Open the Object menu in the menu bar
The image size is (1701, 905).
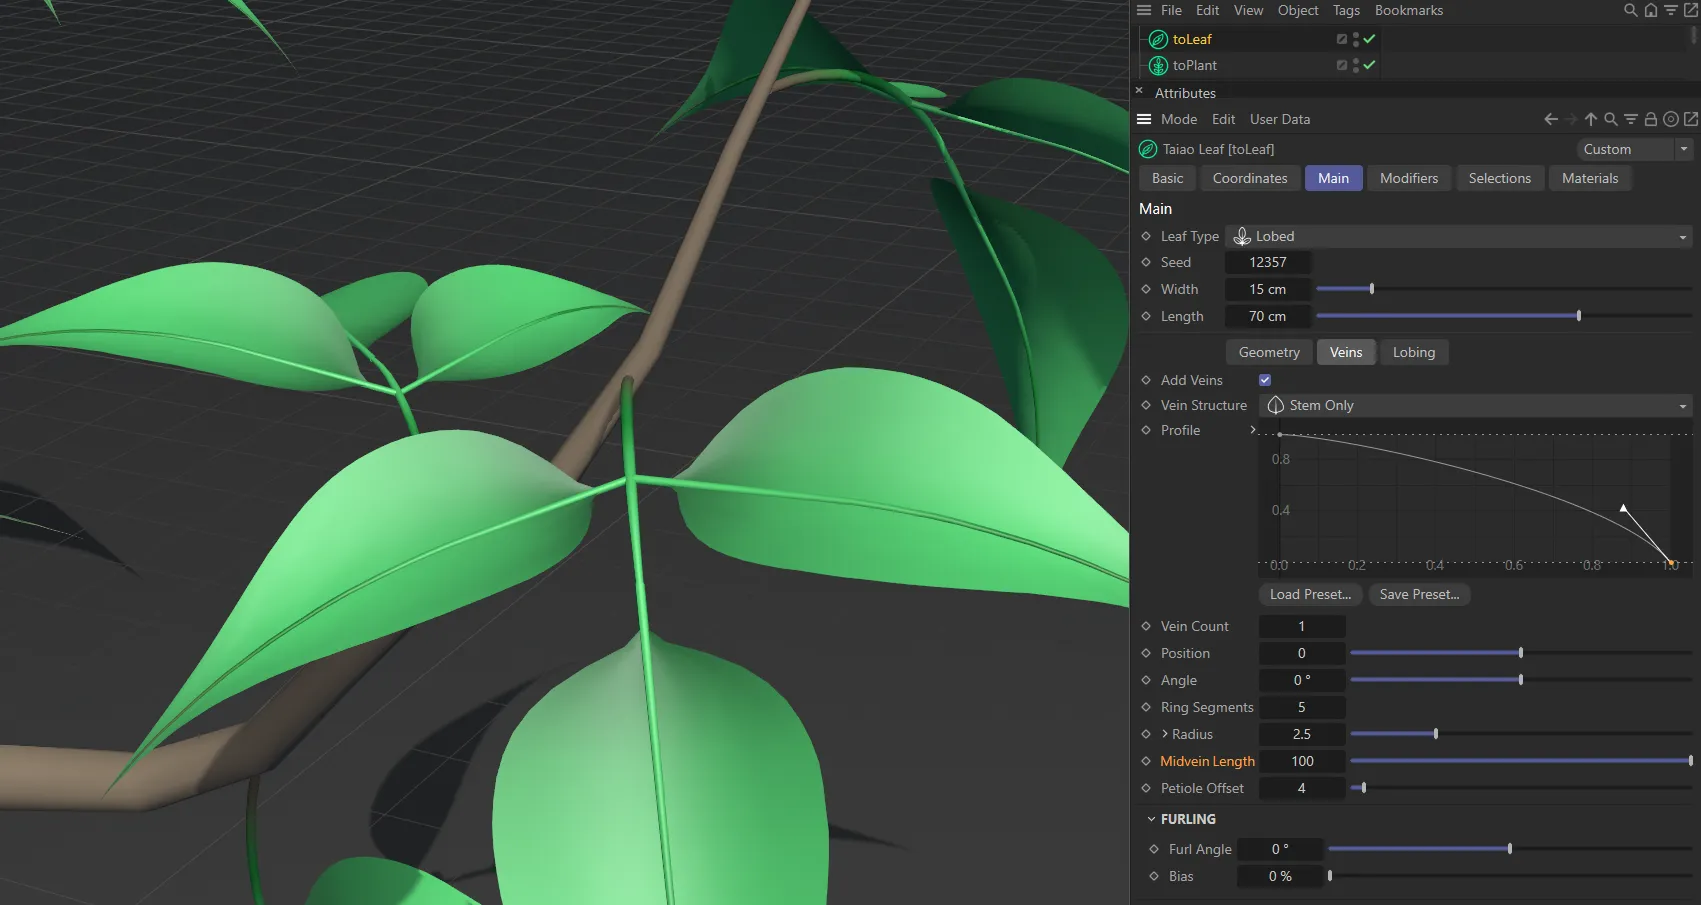point(1298,10)
